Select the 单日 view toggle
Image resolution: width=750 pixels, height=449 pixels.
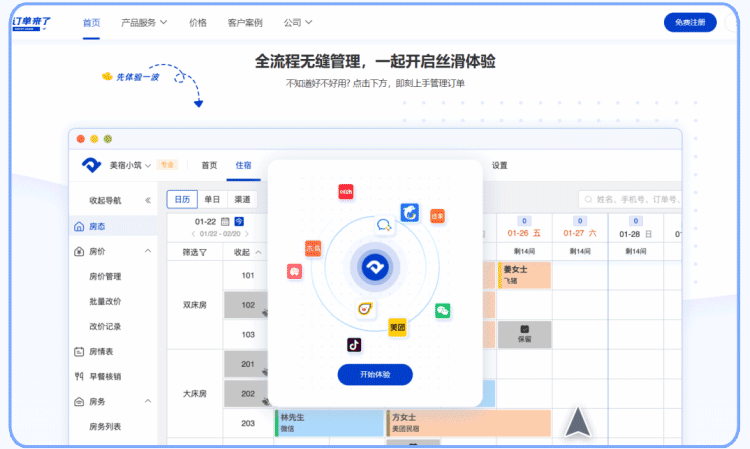point(212,199)
